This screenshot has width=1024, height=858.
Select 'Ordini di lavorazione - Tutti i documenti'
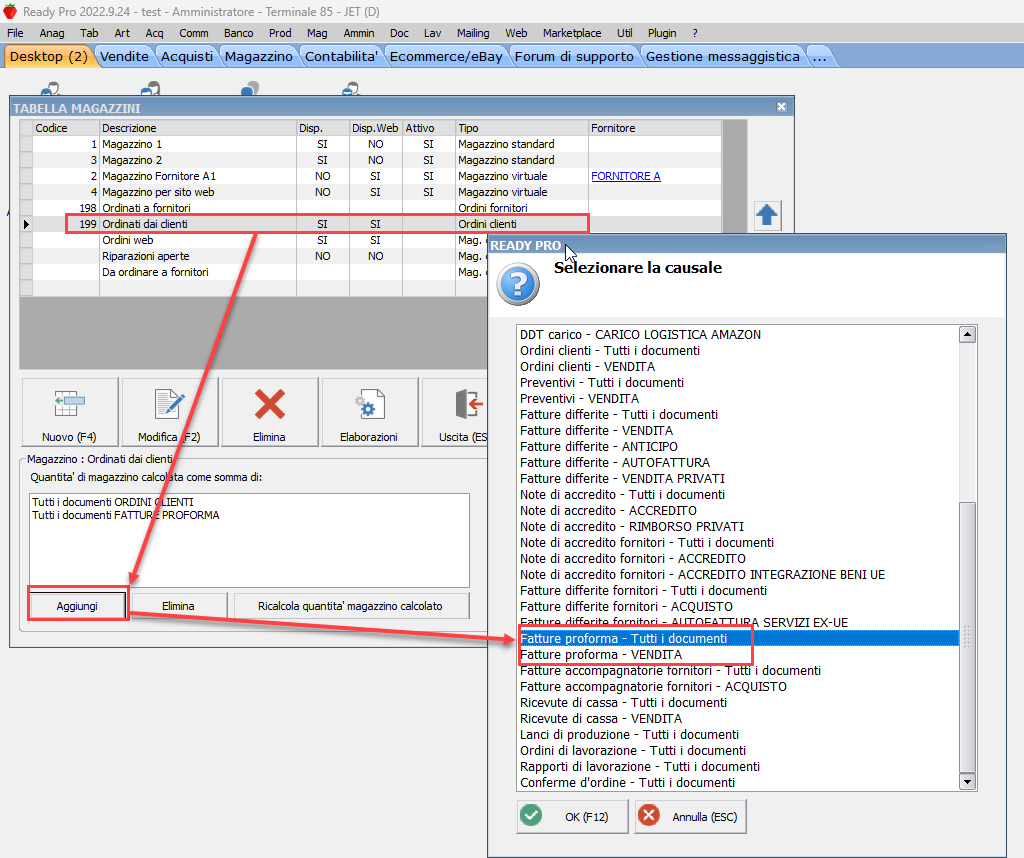[738, 750]
